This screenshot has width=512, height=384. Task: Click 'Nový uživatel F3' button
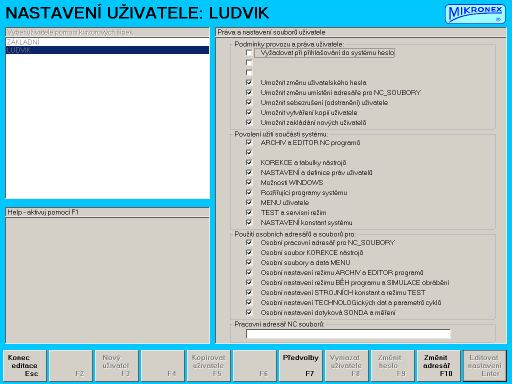[x=117, y=365]
